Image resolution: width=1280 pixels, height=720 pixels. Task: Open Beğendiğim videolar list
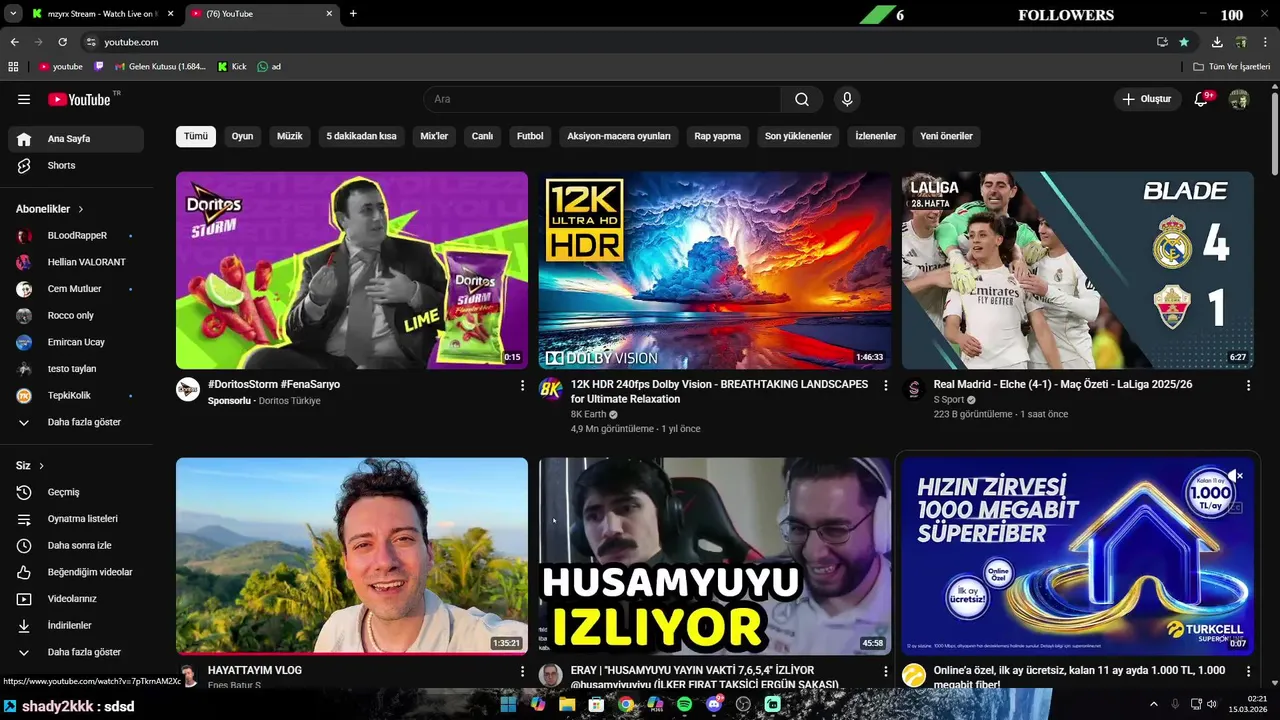click(76, 572)
